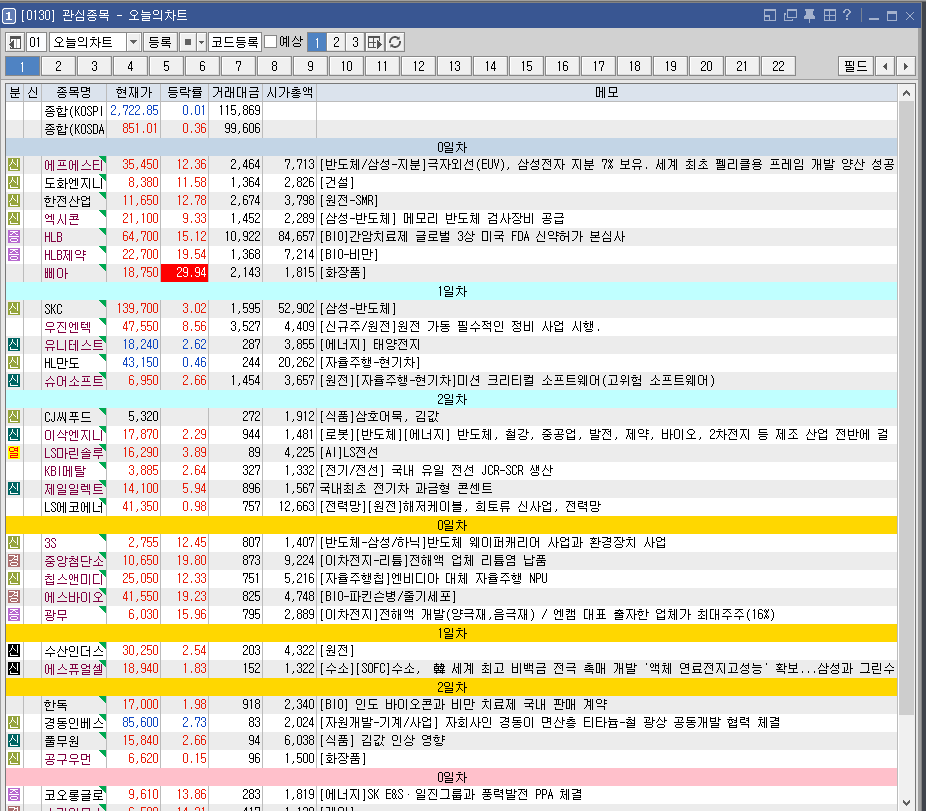Toggle the 예상 checkbox
926x811 pixels.
[270, 42]
